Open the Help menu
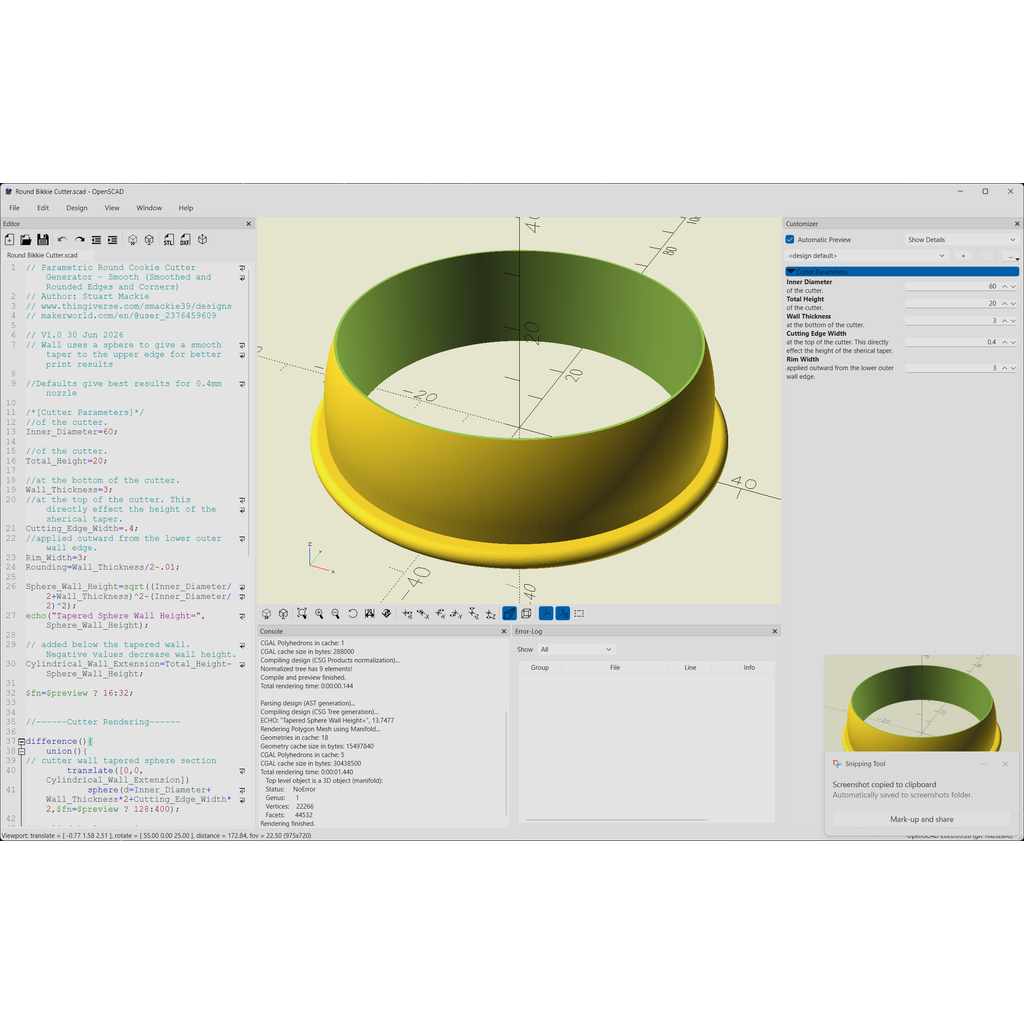Screen dimensions: 1024x1024 point(186,208)
